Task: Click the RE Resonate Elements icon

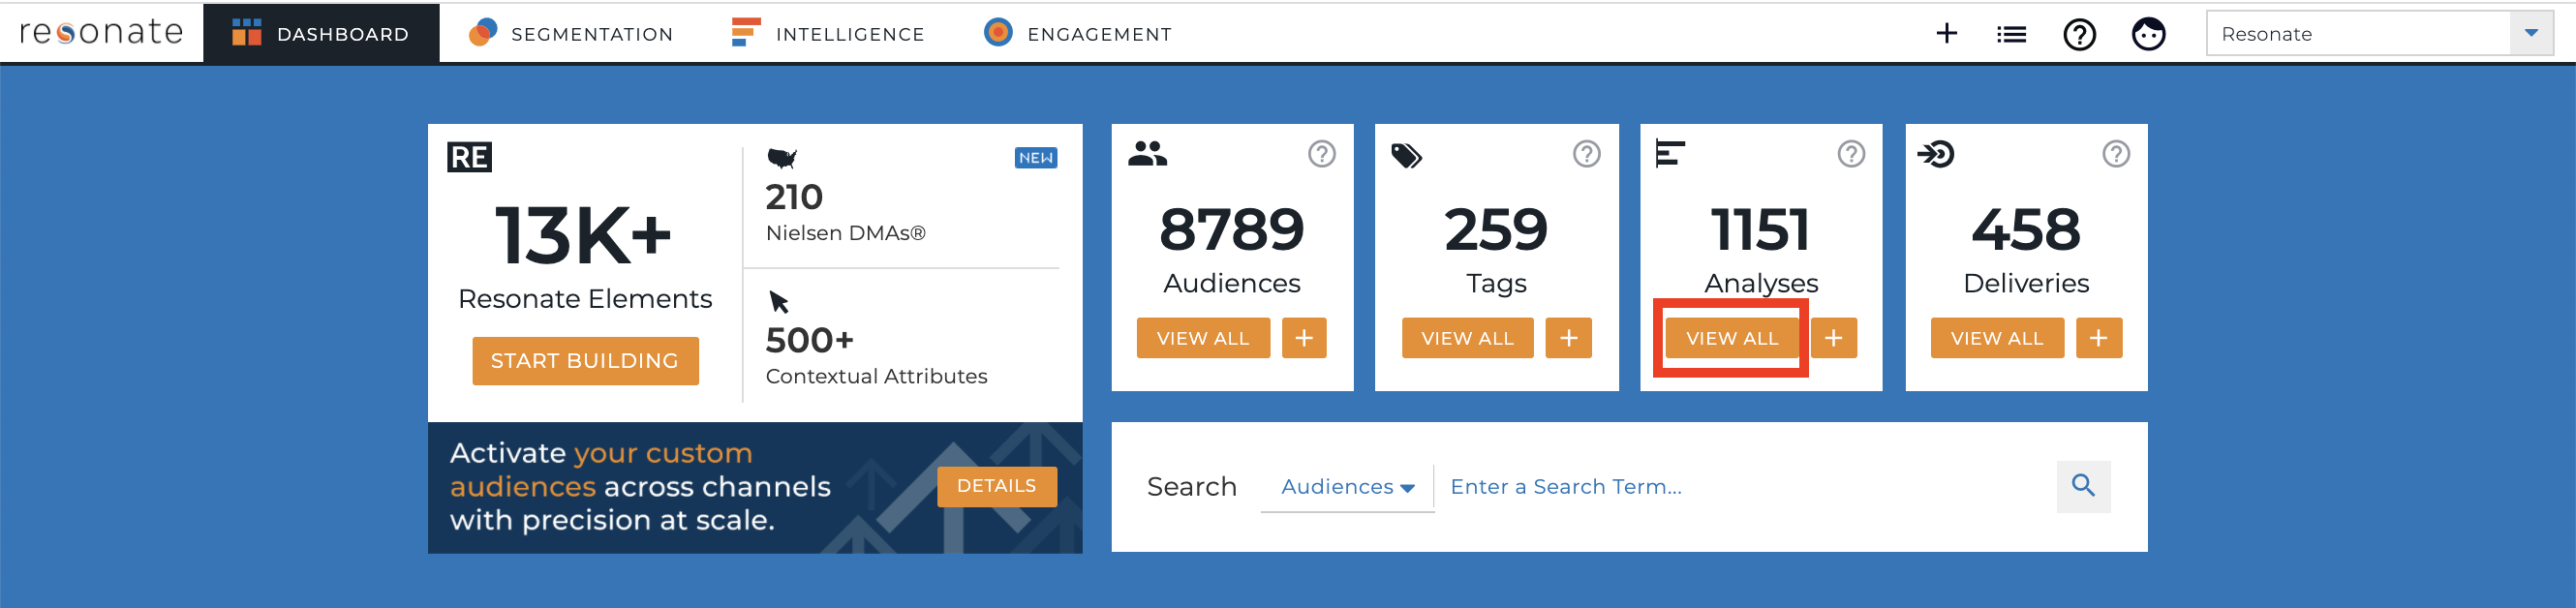Action: click(x=469, y=157)
